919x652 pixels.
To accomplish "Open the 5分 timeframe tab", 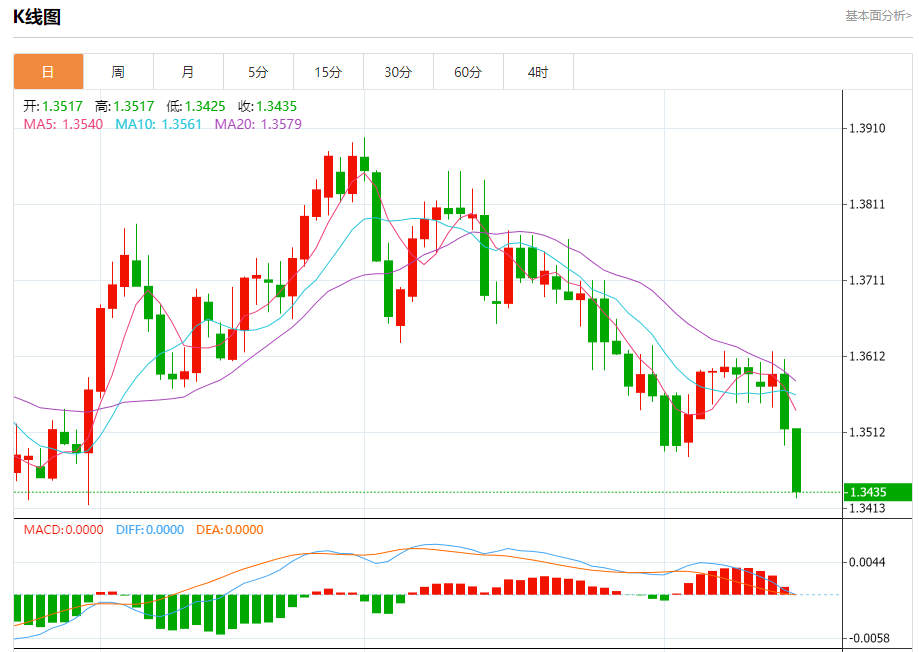I will (x=258, y=72).
